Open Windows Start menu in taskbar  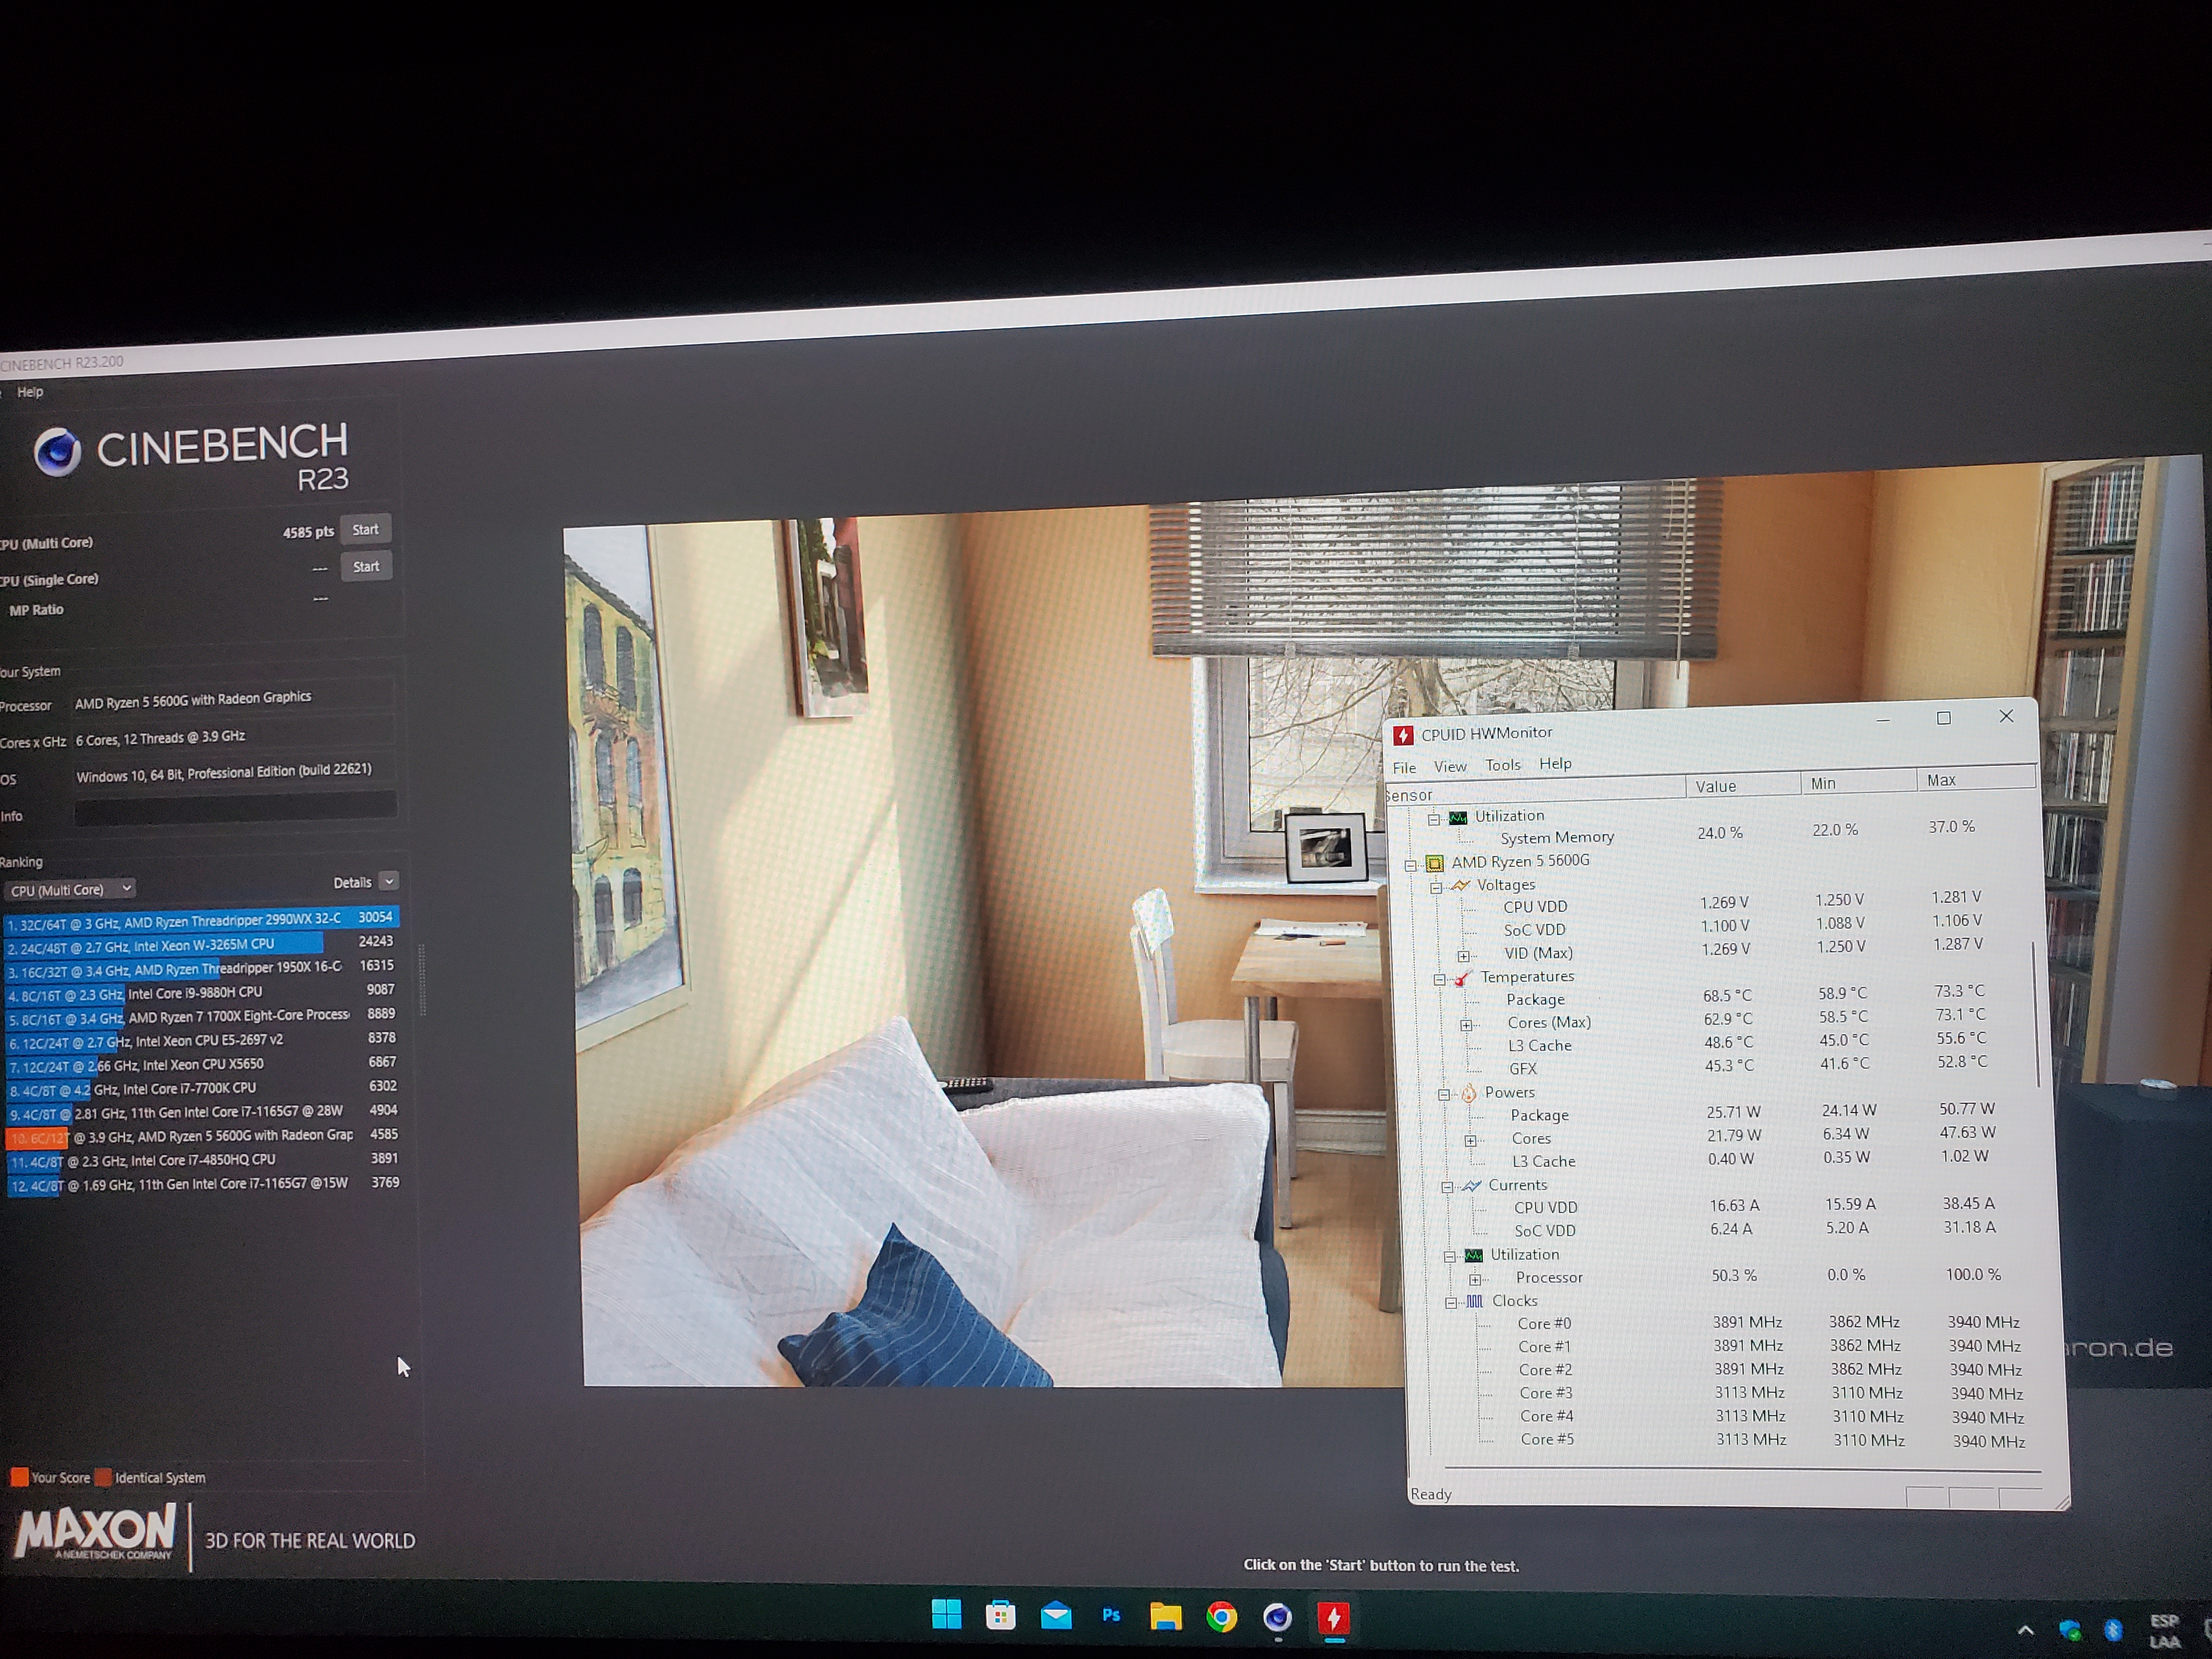click(946, 1615)
